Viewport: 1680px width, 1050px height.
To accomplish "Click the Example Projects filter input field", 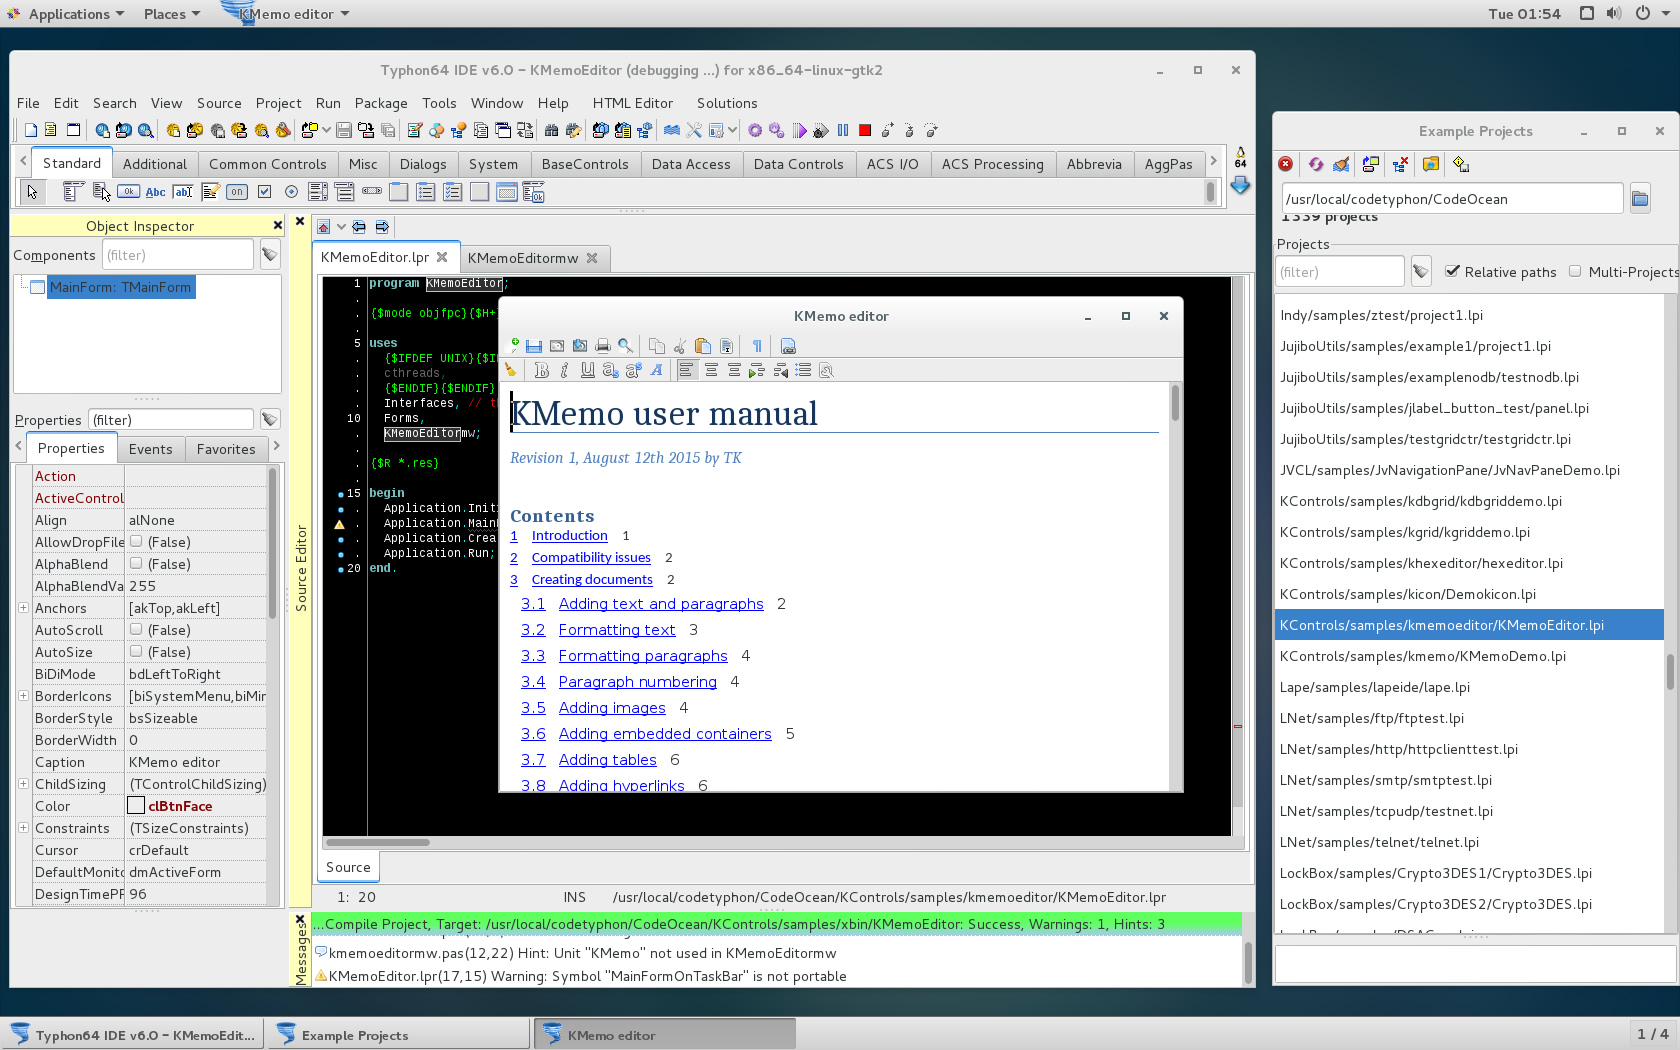I will pos(1340,272).
